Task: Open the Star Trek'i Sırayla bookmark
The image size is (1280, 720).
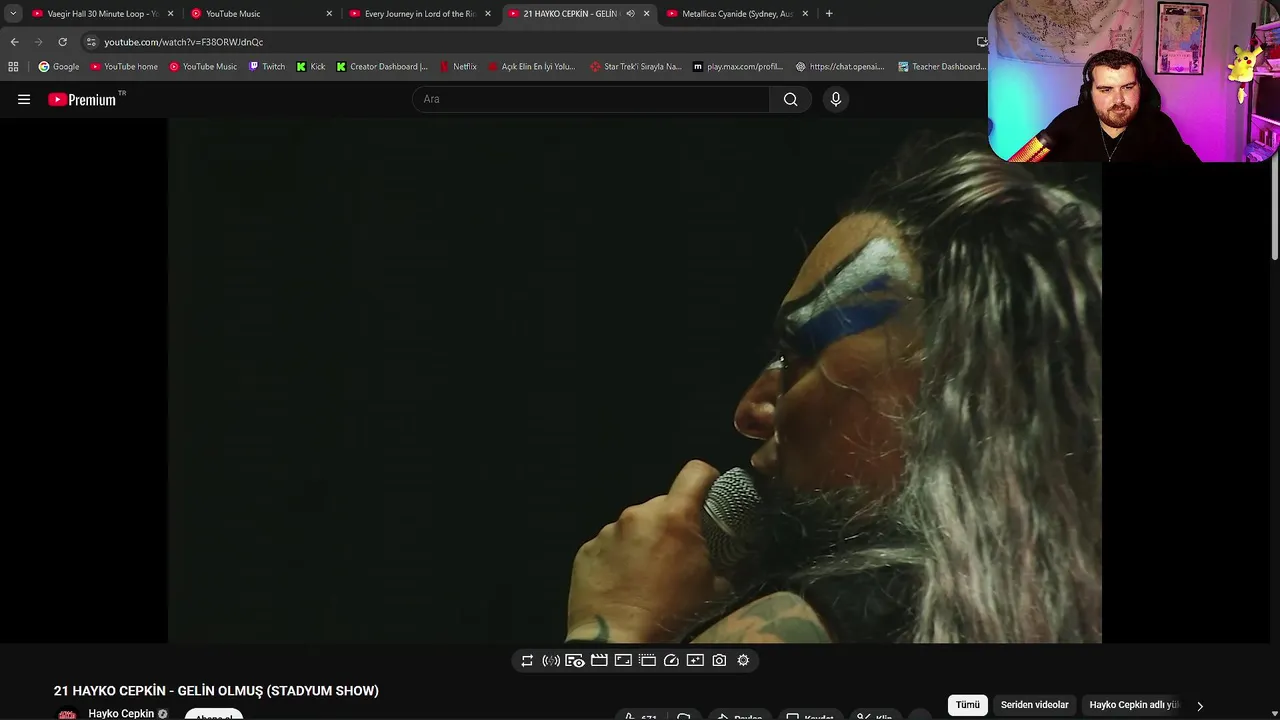Action: [x=636, y=67]
